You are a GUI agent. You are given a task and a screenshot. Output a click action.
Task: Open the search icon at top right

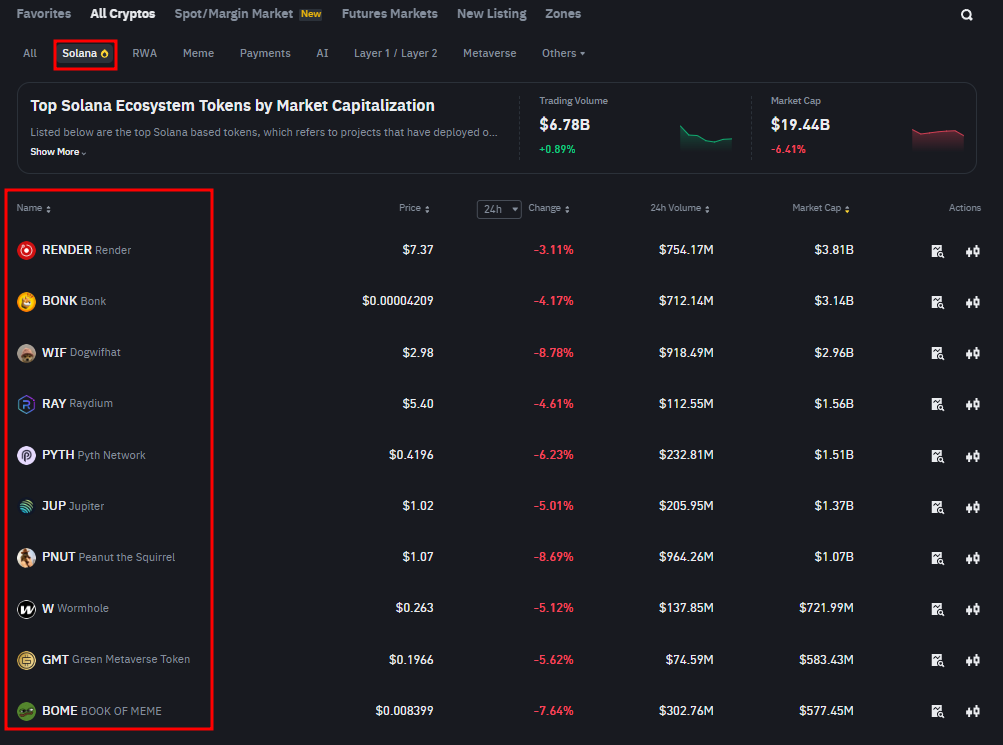coord(967,15)
